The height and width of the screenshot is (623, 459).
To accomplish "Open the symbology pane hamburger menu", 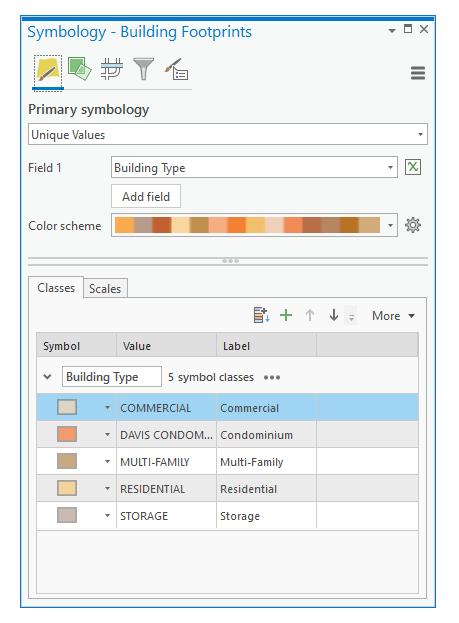I will tap(418, 73).
